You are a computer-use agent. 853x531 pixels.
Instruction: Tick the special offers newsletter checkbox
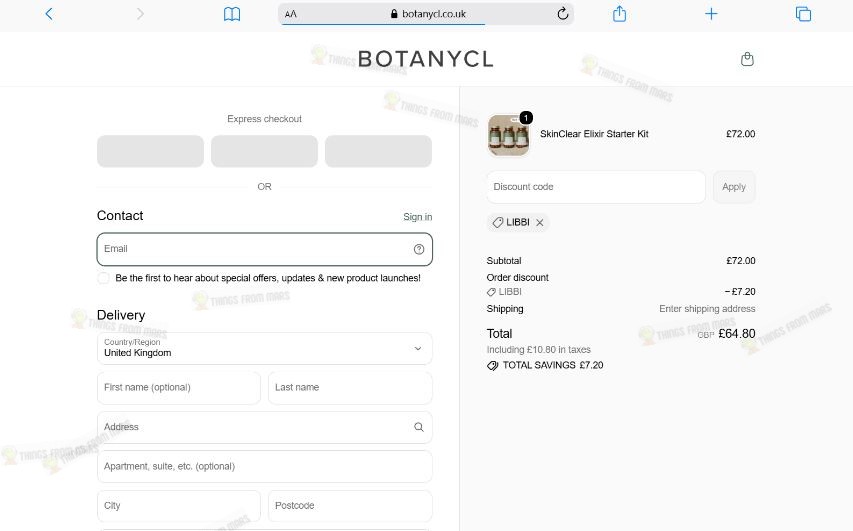[103, 278]
